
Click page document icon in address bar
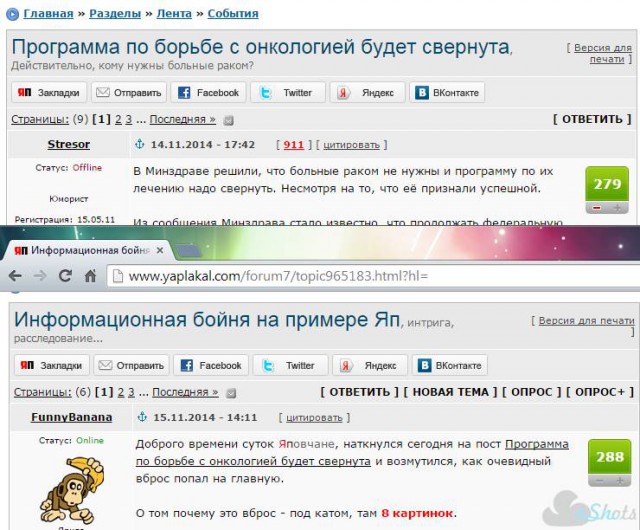(118, 276)
